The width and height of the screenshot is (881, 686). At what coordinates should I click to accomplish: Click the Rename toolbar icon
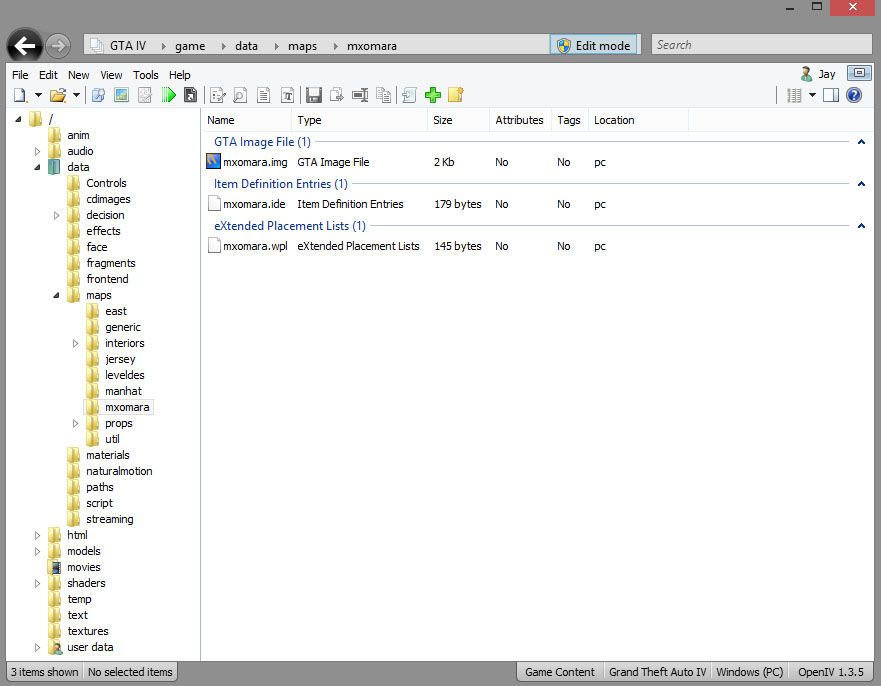[360, 95]
